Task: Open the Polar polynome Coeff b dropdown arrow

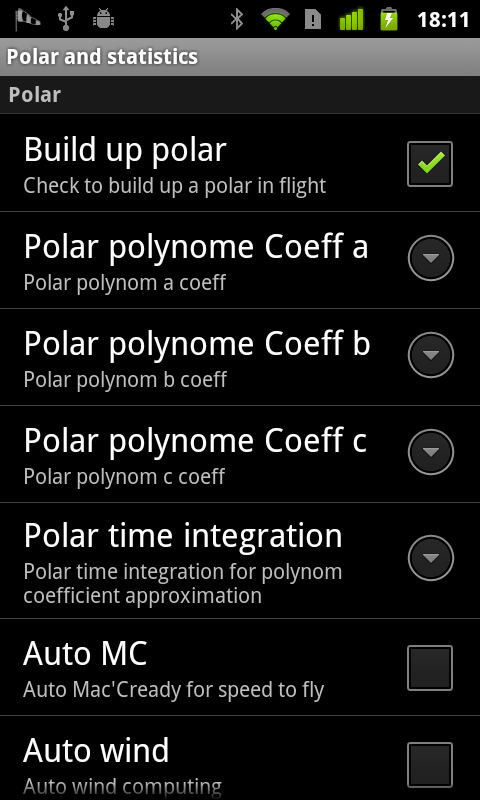Action: click(431, 355)
